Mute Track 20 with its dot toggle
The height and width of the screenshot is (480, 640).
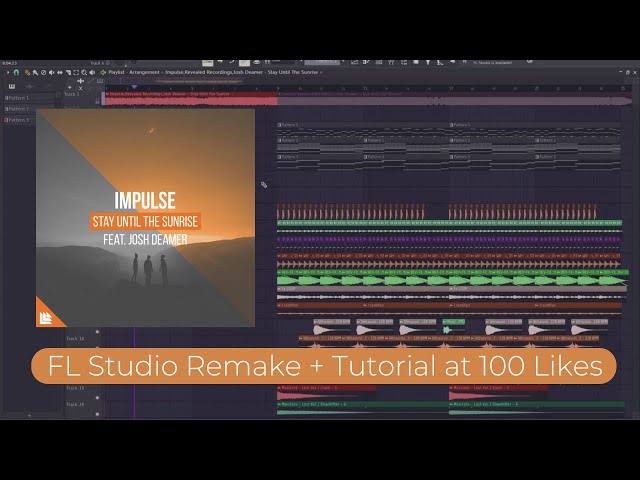tap(97, 414)
